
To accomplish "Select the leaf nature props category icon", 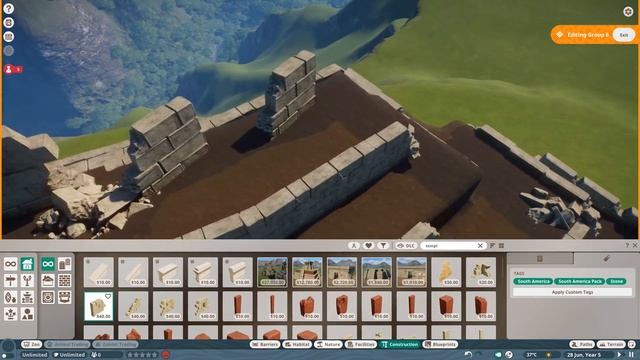I will click(11, 298).
